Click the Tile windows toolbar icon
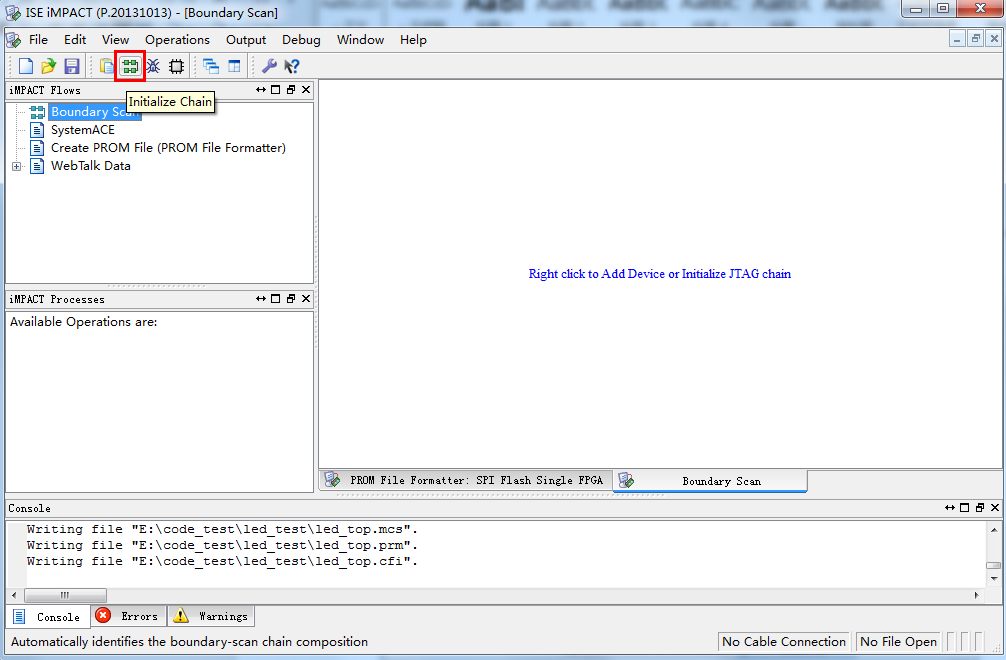The width and height of the screenshot is (1006, 660). (x=234, y=66)
